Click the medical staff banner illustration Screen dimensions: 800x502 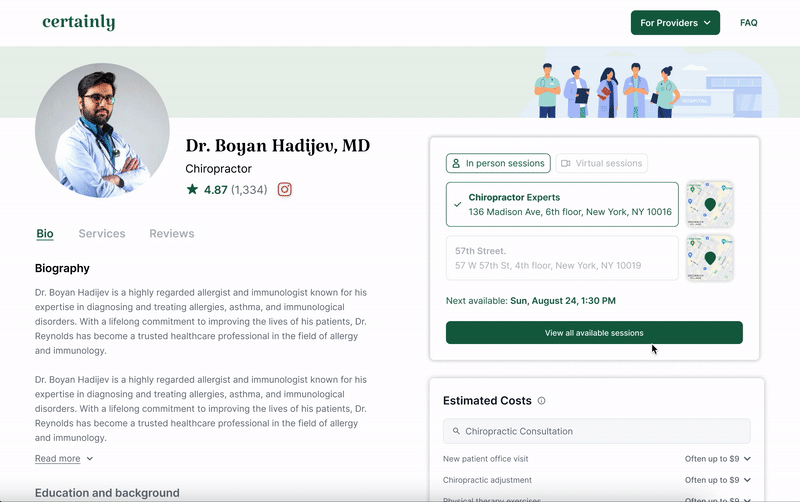(x=648, y=84)
